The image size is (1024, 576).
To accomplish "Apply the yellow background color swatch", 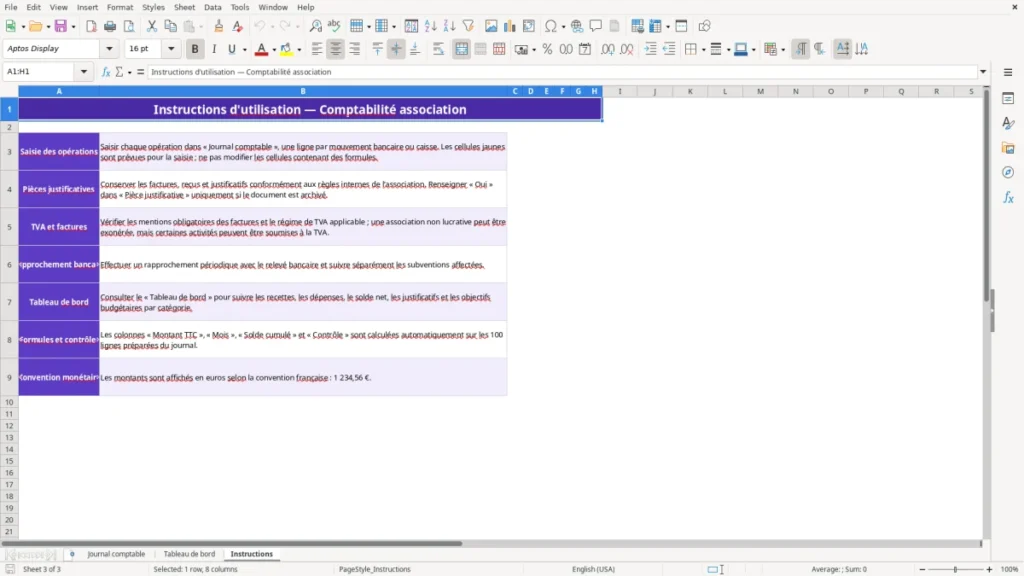I will point(286,49).
